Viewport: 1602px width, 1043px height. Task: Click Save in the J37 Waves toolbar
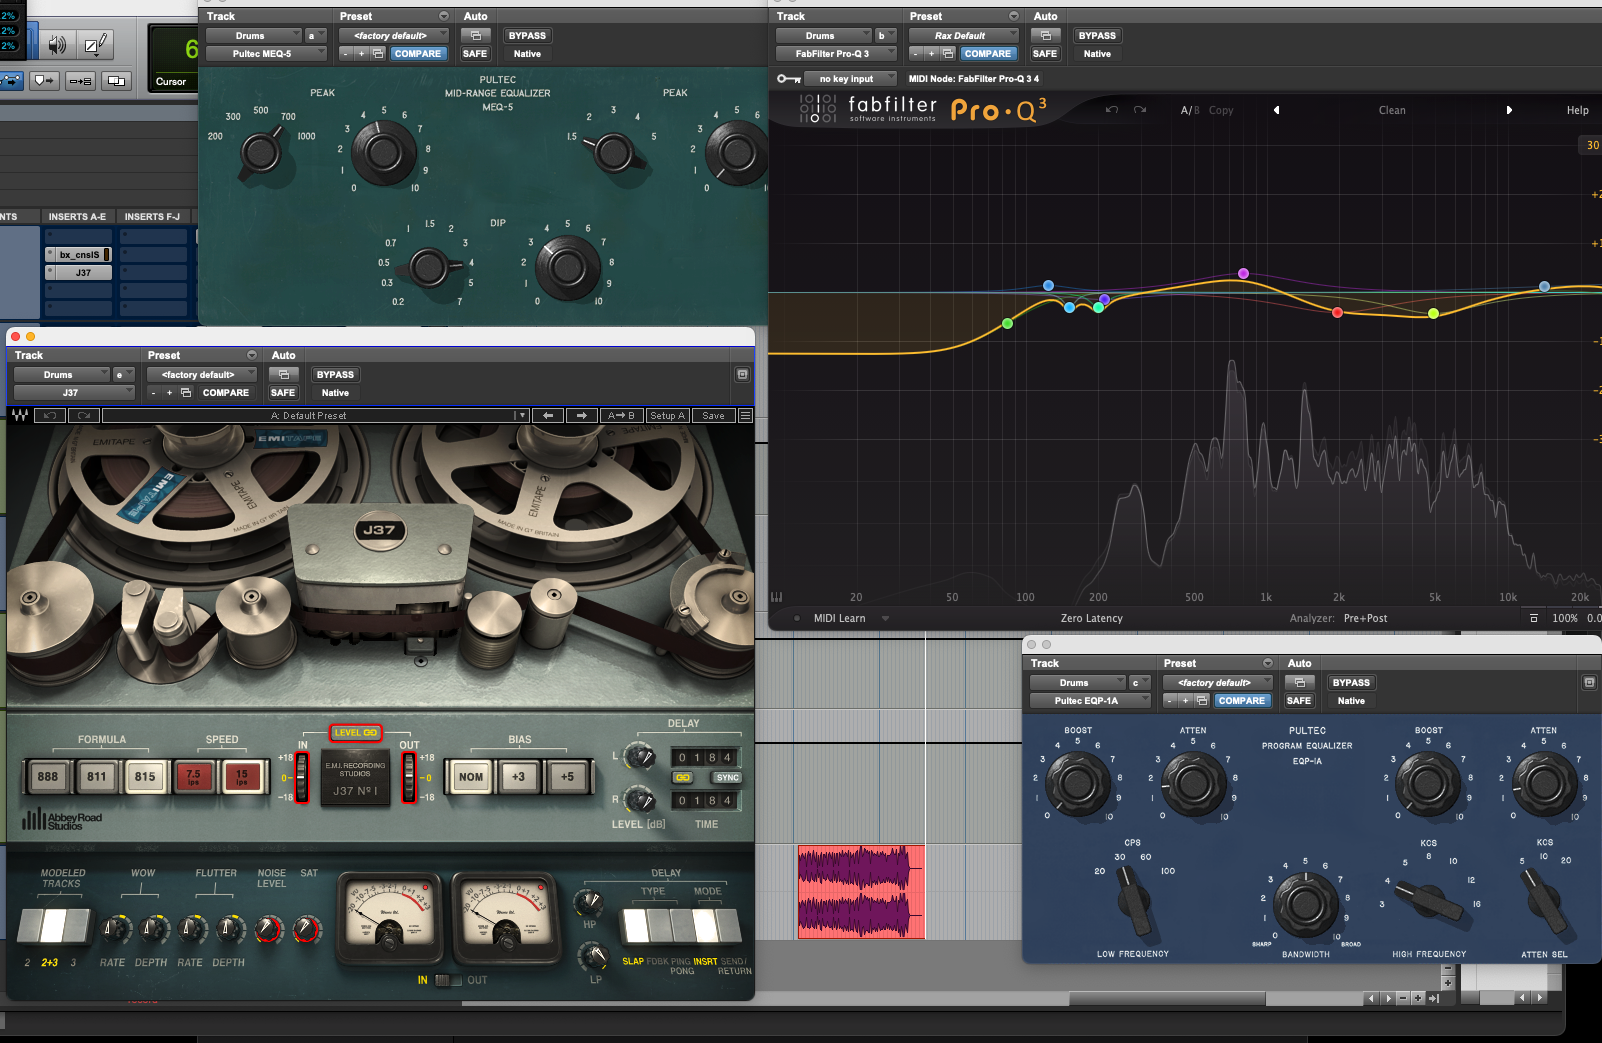coord(713,415)
